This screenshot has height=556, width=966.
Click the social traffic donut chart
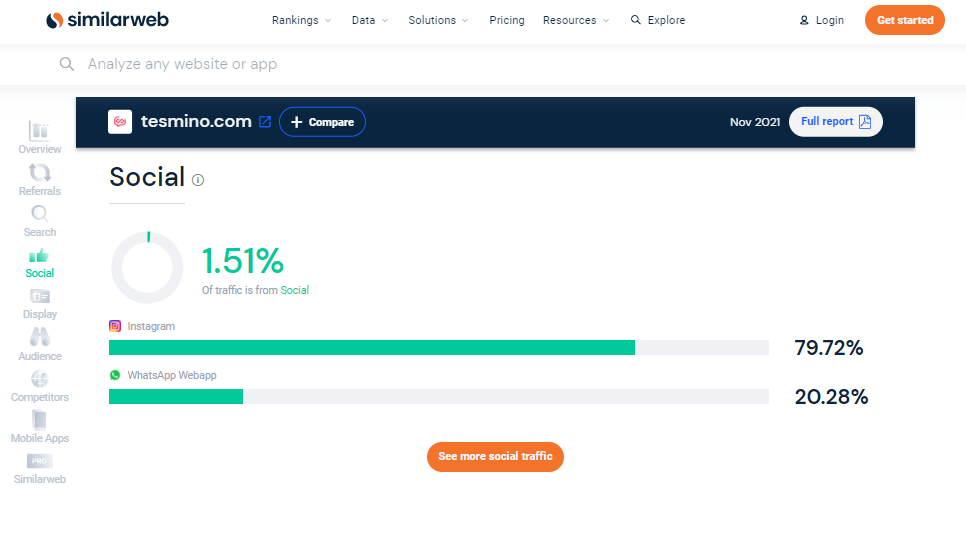pos(147,268)
